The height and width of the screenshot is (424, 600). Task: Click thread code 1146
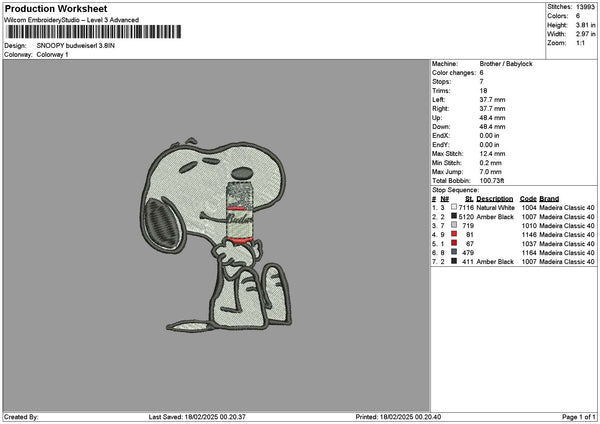pos(529,235)
